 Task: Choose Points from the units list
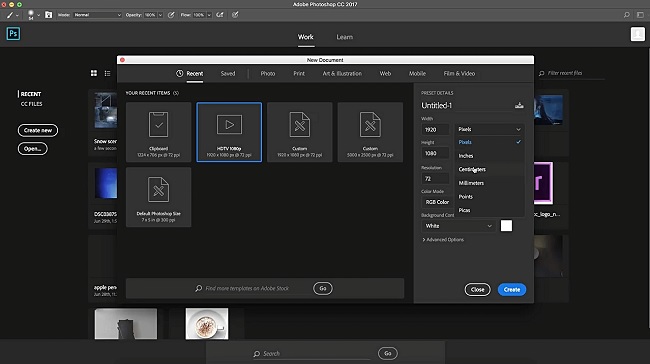click(489, 197)
